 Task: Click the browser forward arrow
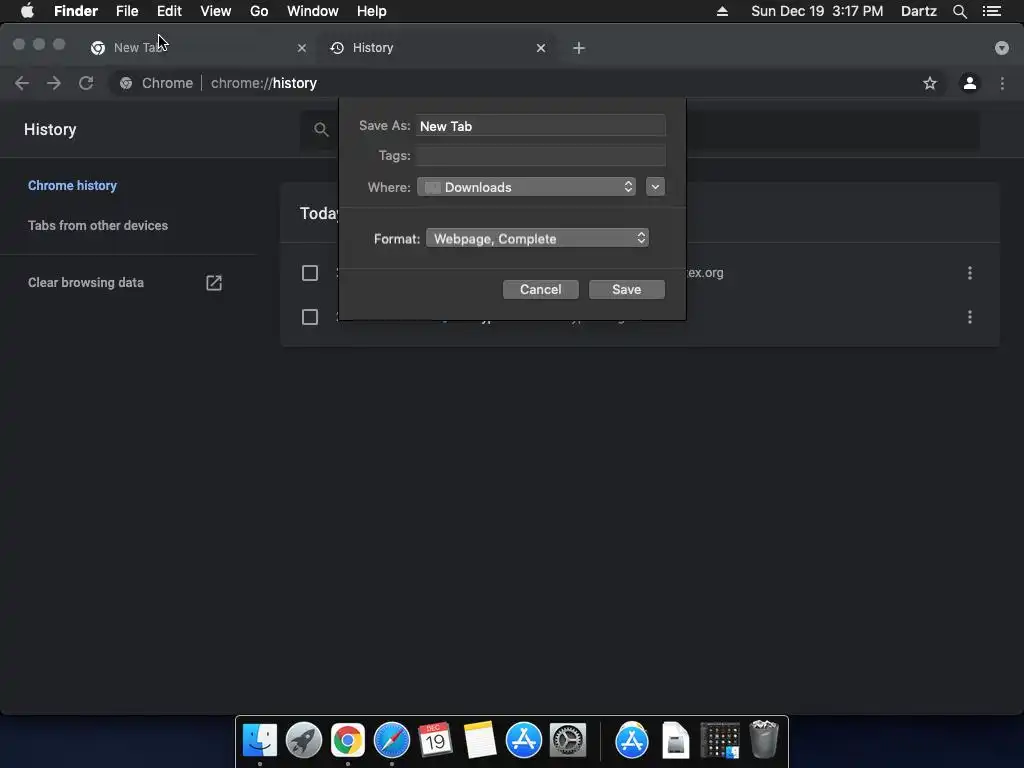54,83
